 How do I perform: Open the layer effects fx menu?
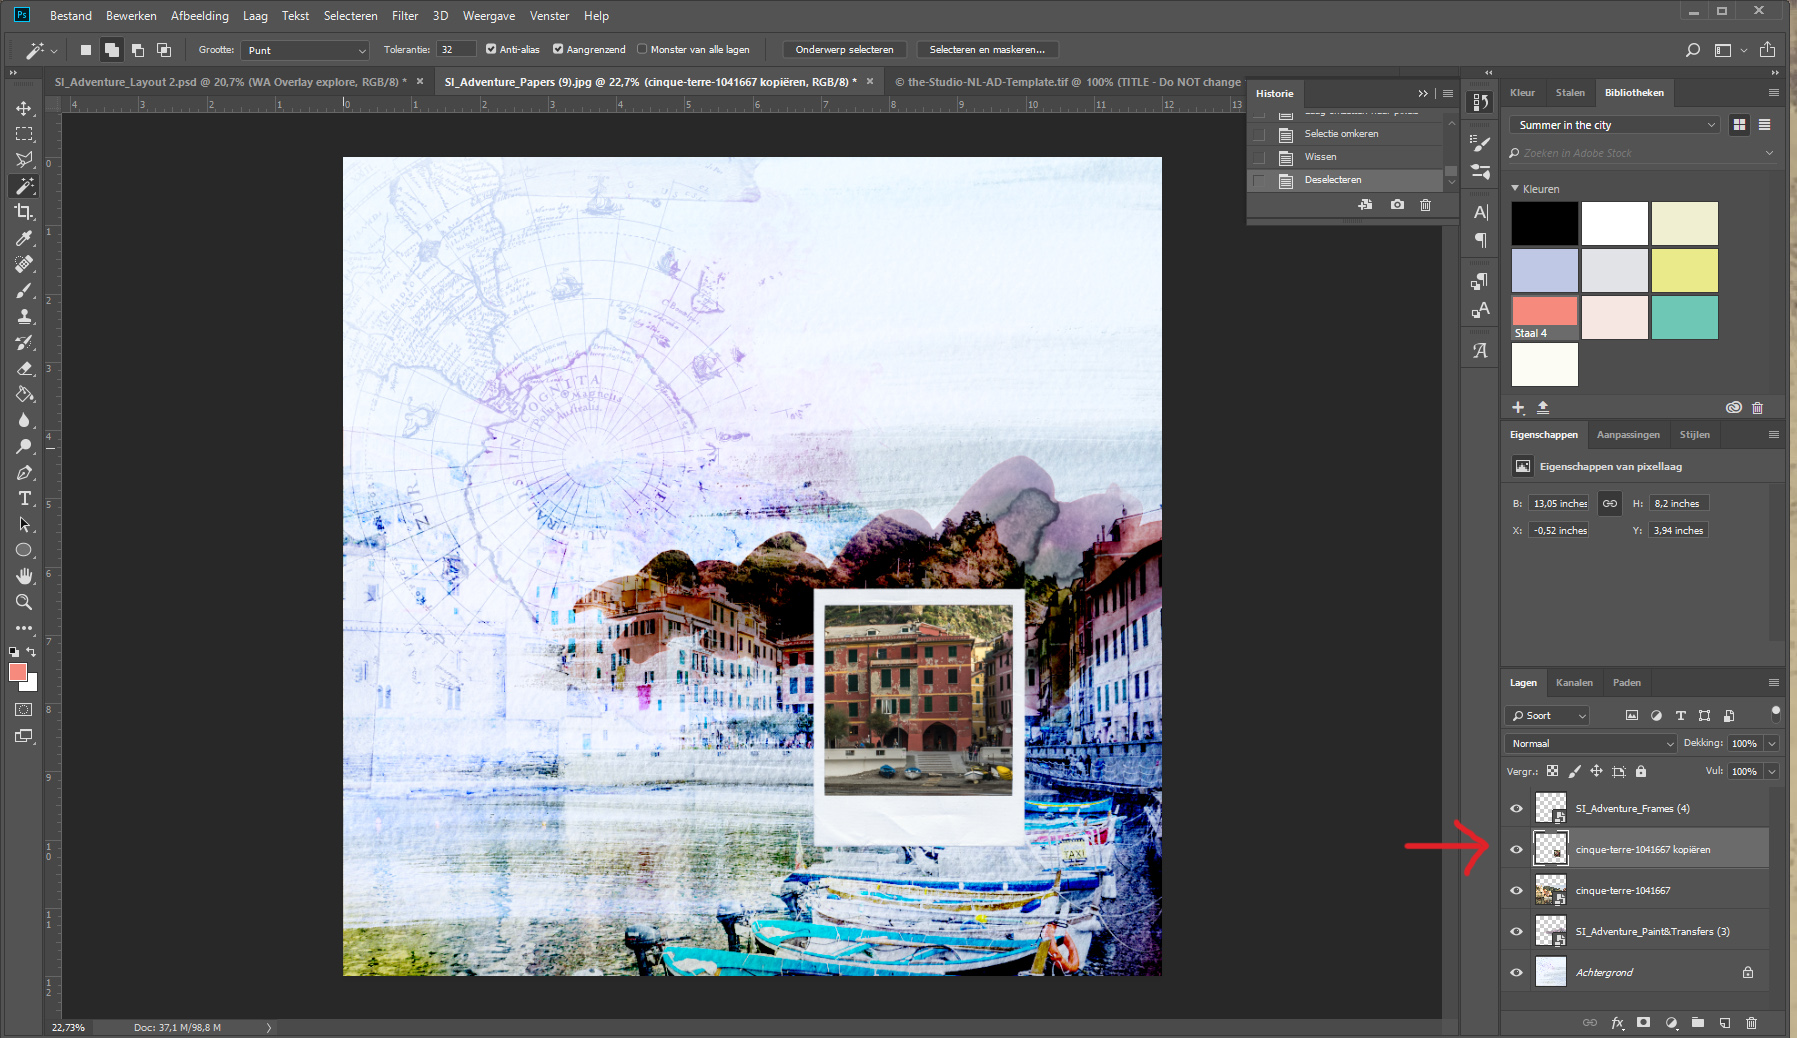point(1617,1023)
